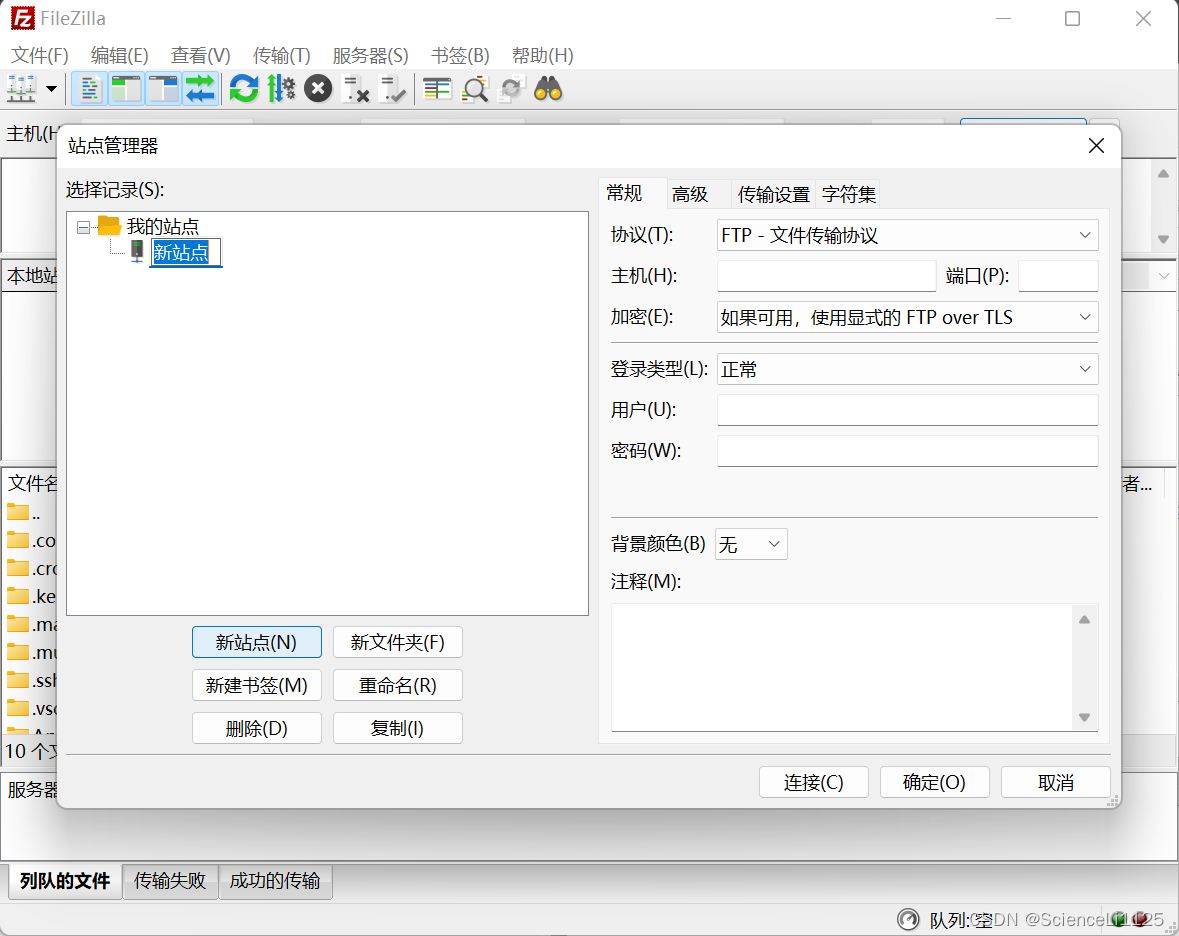Select the 我的站点 folder entry
Viewport: 1179px width, 936px height.
162,226
